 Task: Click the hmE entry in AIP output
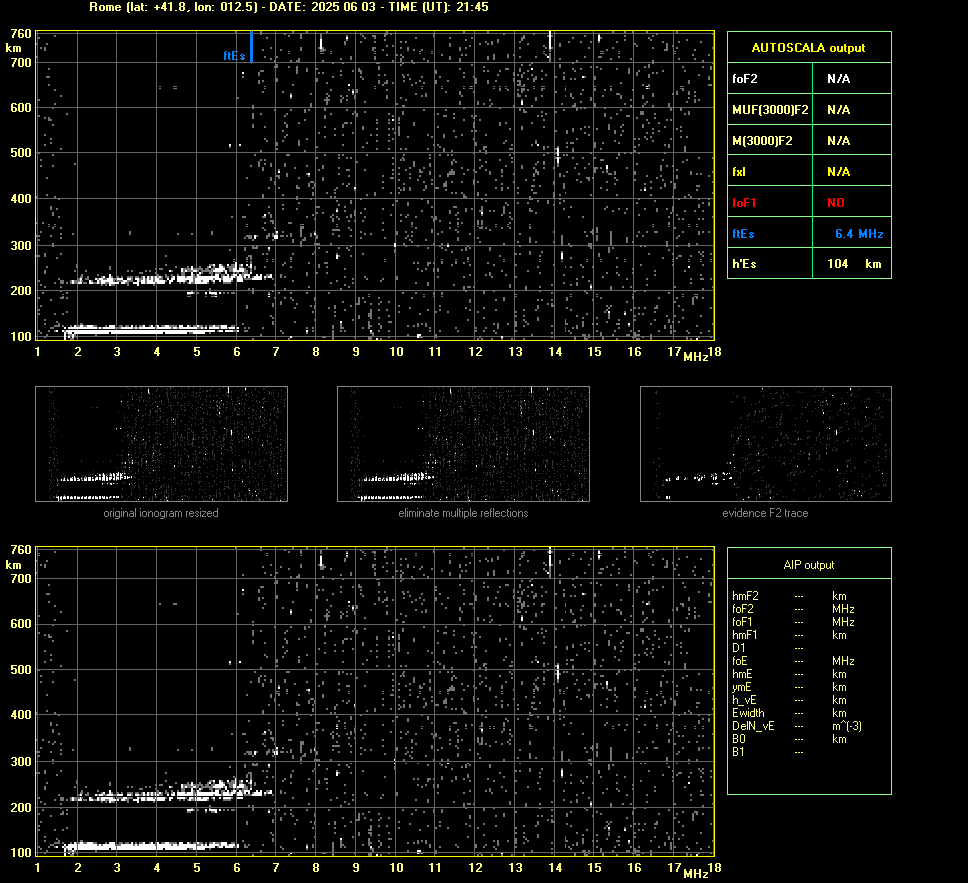click(x=789, y=674)
